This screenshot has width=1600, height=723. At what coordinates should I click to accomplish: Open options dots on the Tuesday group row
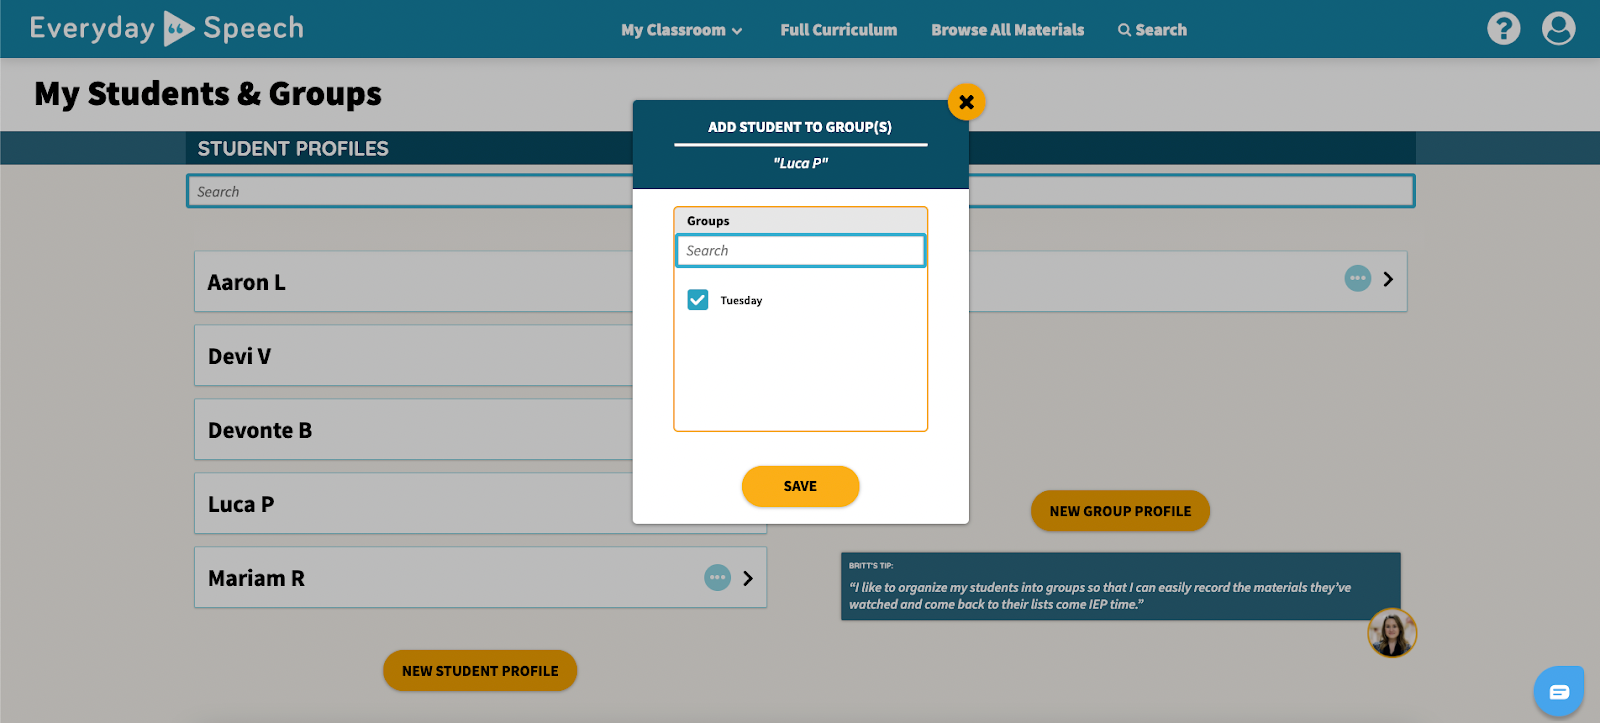pyautogui.click(x=1357, y=279)
